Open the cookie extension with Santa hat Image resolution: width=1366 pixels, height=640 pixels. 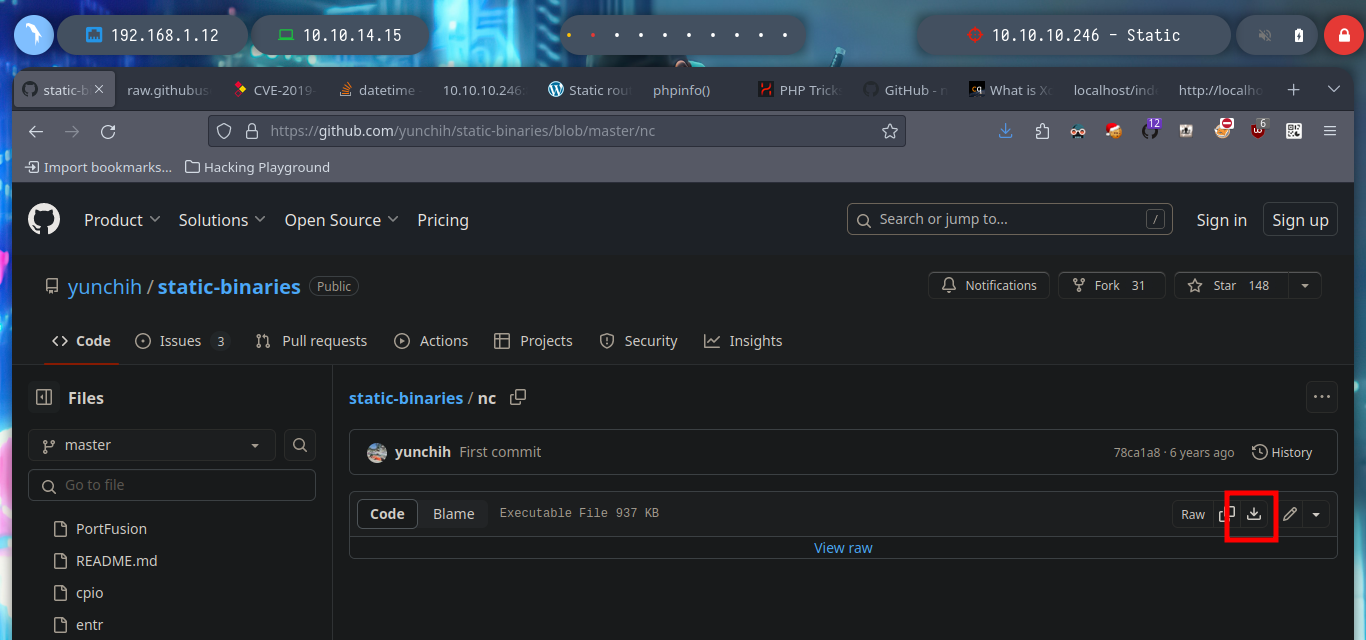click(x=1114, y=131)
